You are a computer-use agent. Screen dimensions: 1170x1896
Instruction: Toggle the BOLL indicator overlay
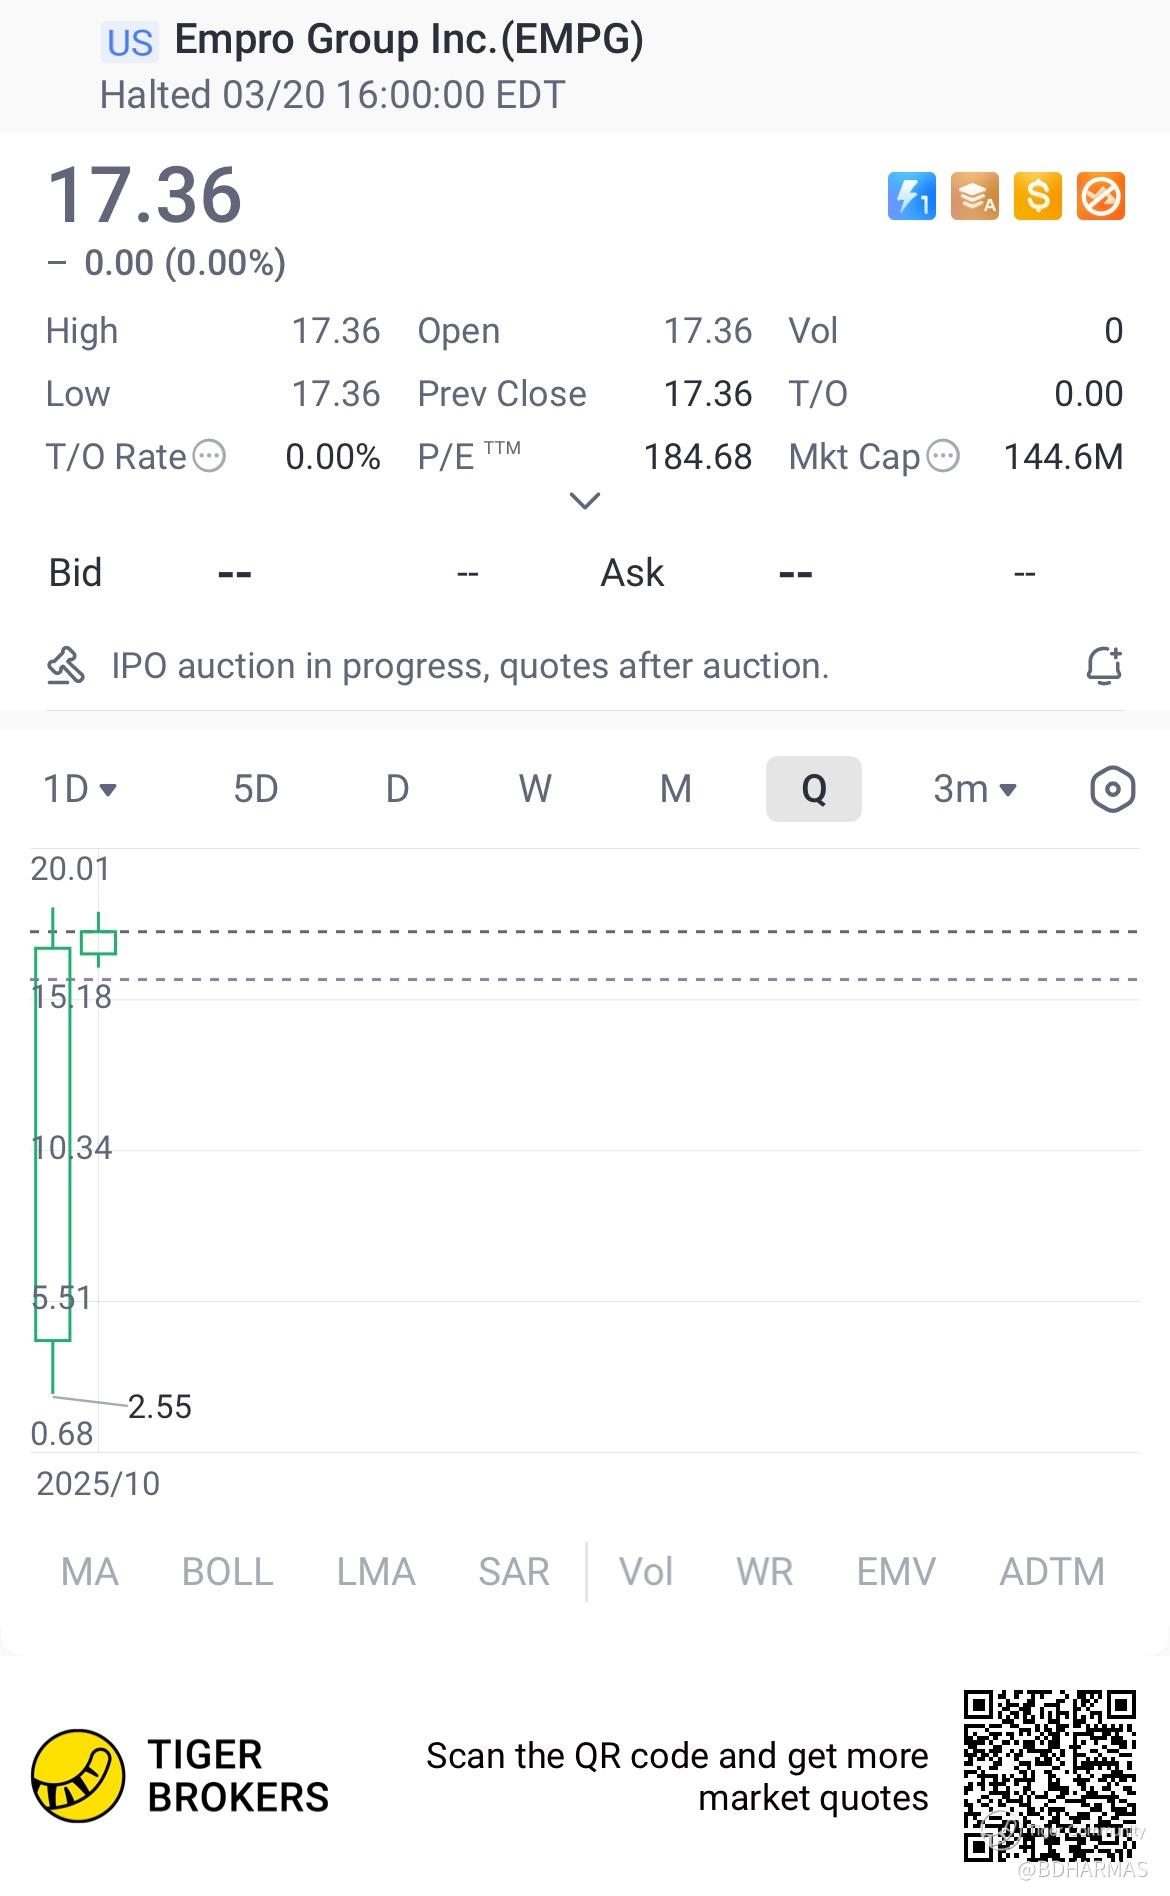[x=227, y=1572]
